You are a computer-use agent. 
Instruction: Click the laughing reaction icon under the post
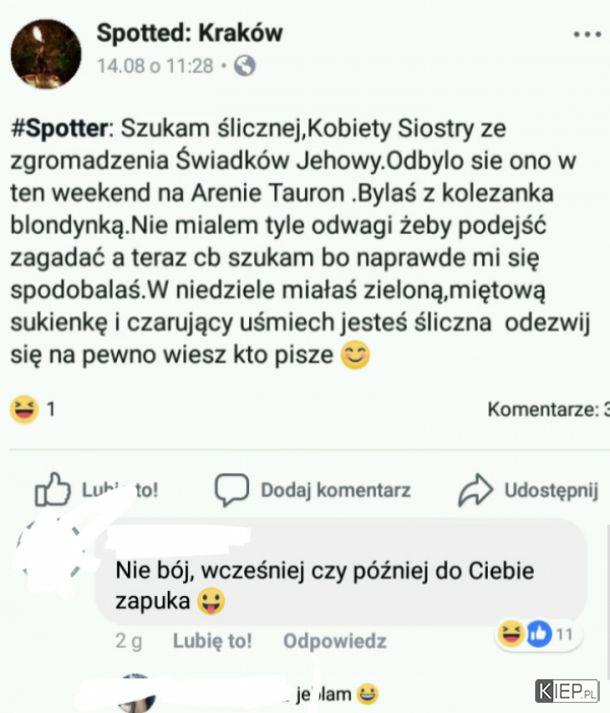tap(24, 409)
